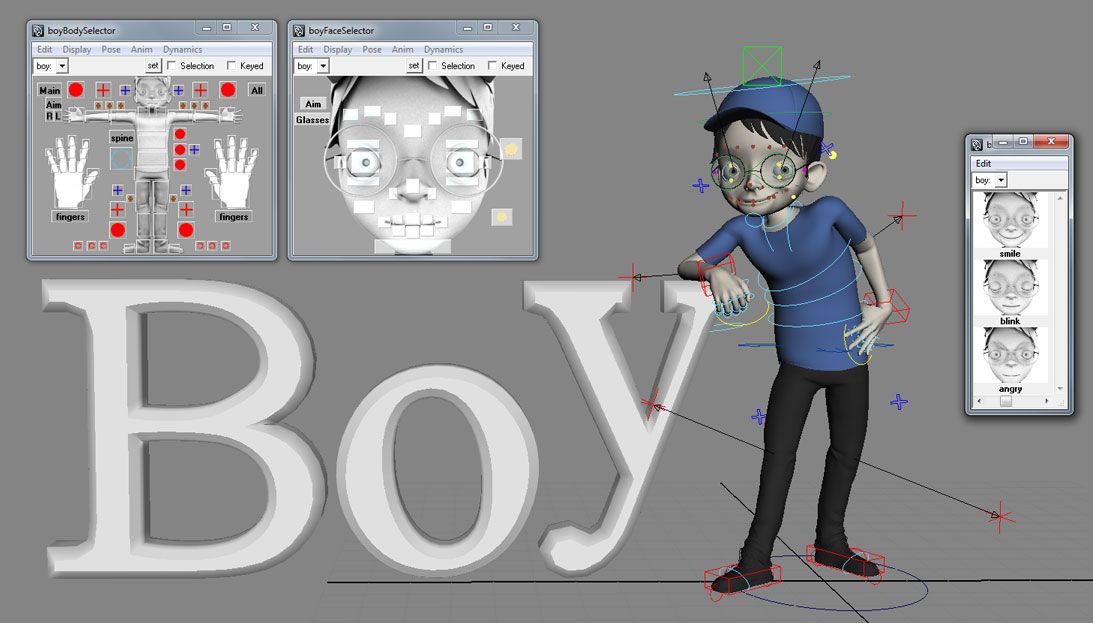Select the lower yellow dot control in boyFaceSelector

point(501,217)
